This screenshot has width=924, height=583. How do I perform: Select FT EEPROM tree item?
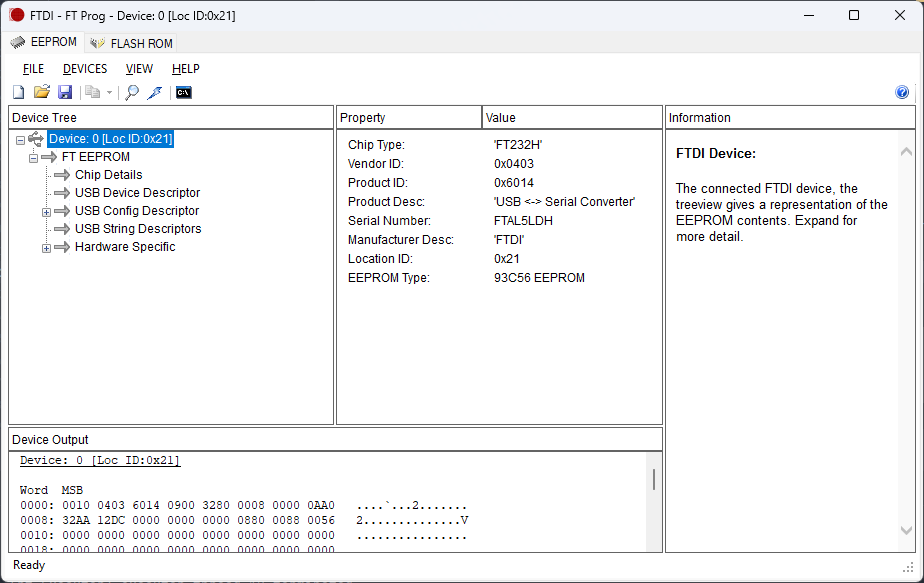pyautogui.click(x=95, y=157)
